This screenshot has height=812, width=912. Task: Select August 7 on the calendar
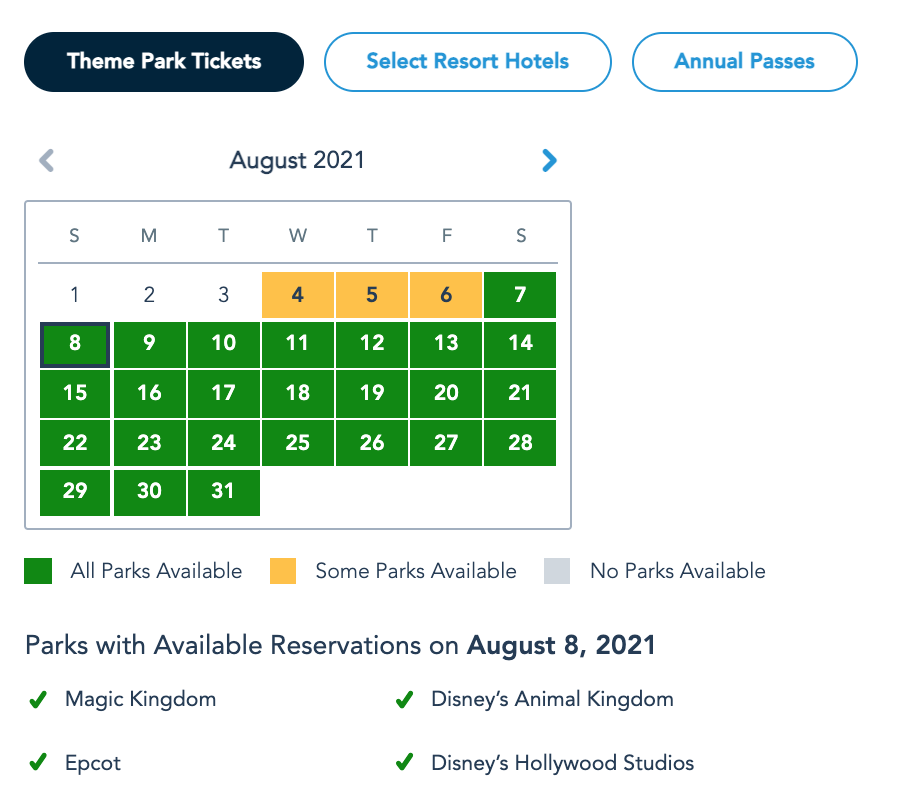[x=520, y=295]
